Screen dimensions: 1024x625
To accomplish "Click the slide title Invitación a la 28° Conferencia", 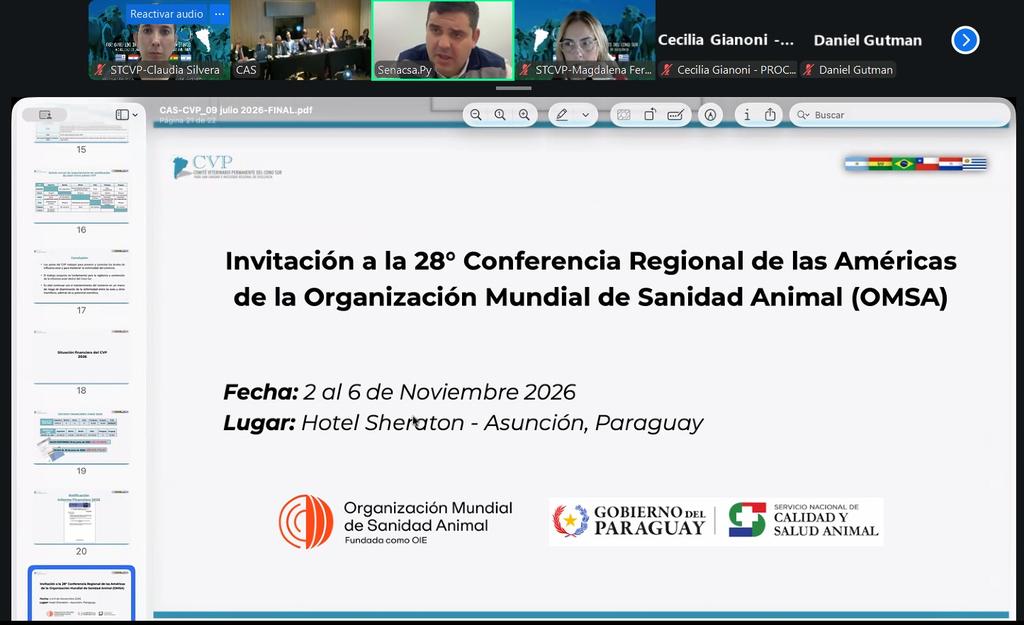I will coord(590,261).
